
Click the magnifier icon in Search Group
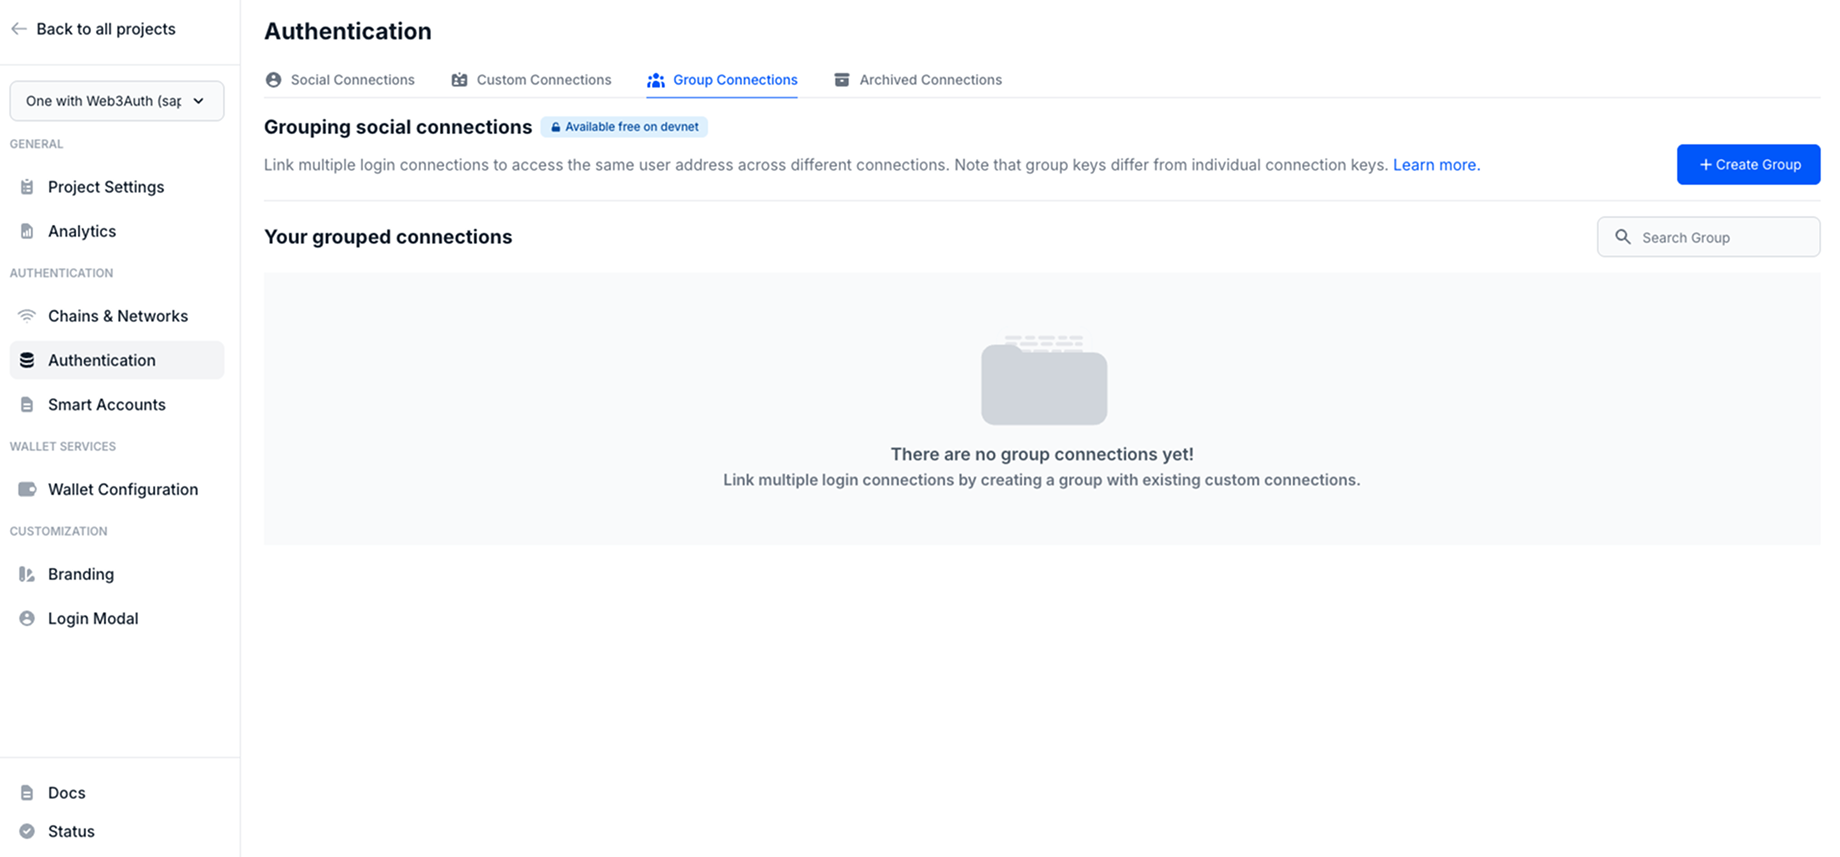point(1624,237)
